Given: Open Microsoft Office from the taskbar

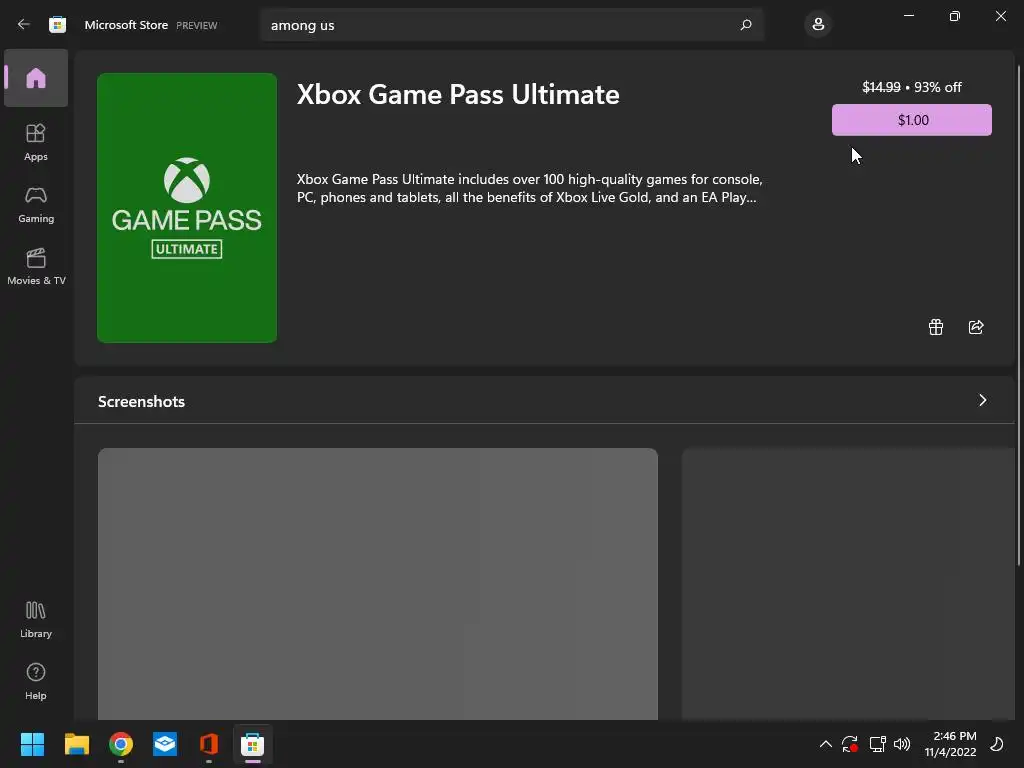Looking at the screenshot, I should [209, 744].
